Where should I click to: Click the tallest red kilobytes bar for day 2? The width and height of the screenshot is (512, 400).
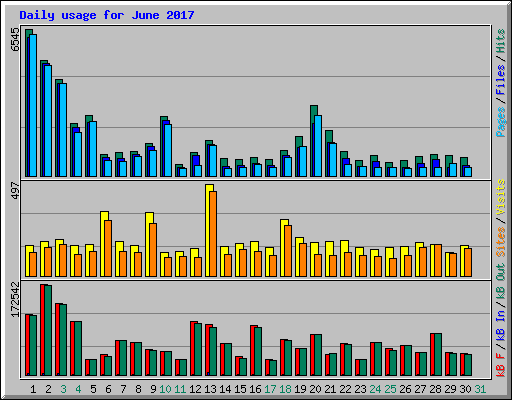(42, 330)
